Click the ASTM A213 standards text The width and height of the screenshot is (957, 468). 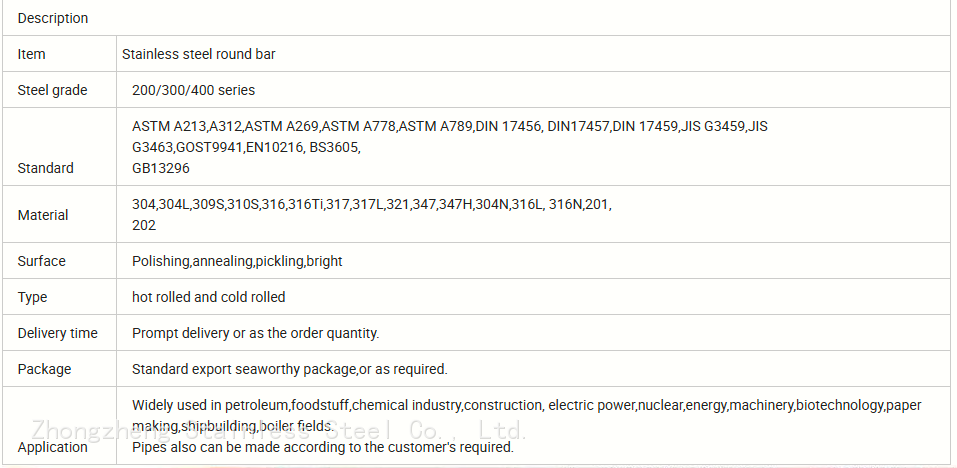click(x=450, y=126)
